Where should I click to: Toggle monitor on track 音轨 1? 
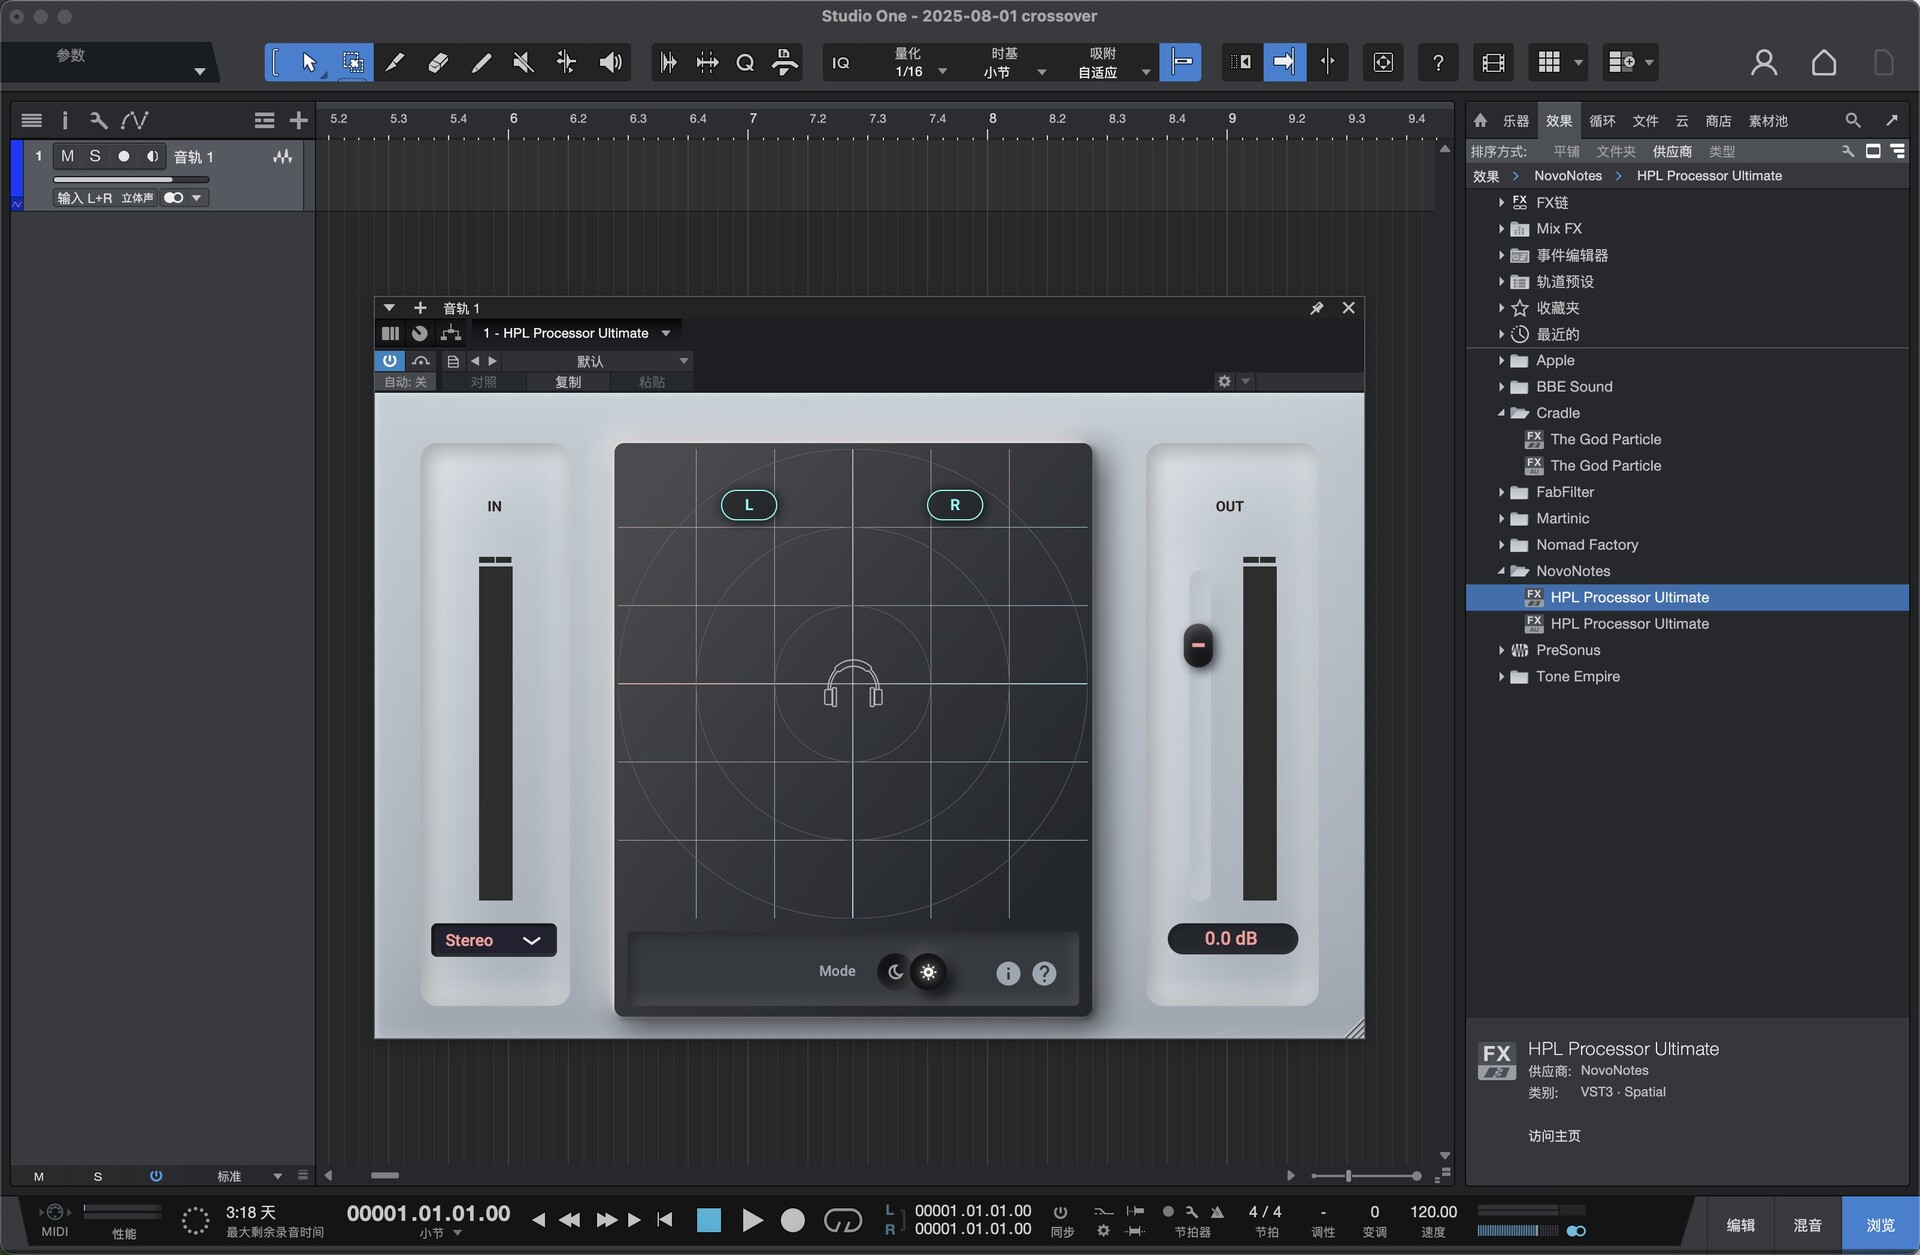[x=152, y=156]
